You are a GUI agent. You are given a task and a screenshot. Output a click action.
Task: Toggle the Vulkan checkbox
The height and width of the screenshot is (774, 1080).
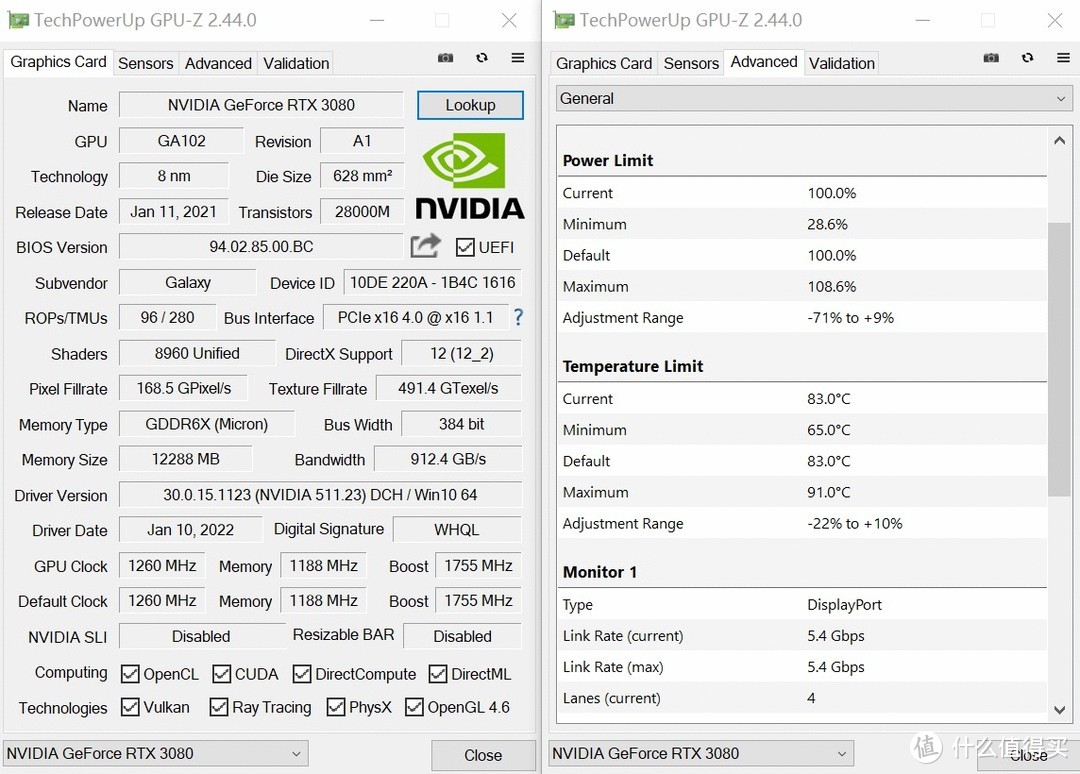pyautogui.click(x=129, y=707)
